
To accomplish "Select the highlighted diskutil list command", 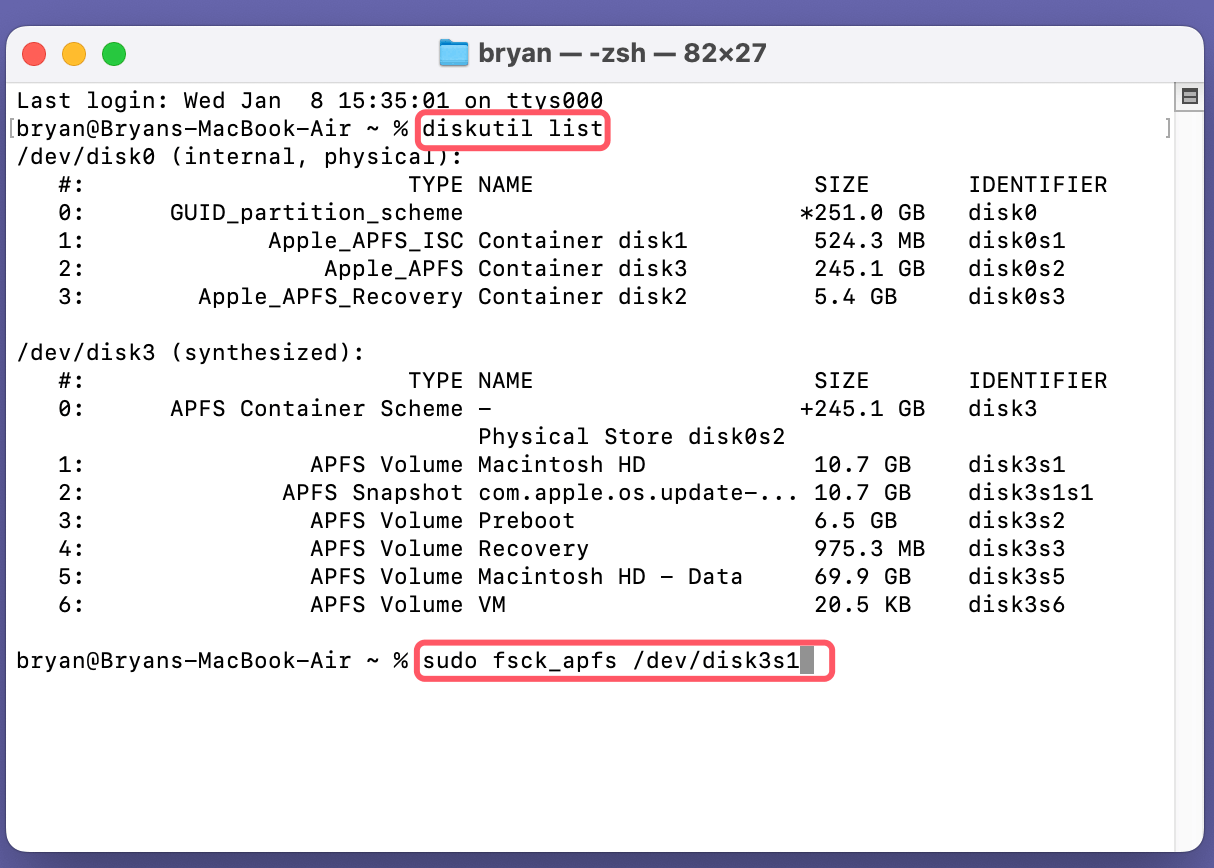I will [x=512, y=130].
